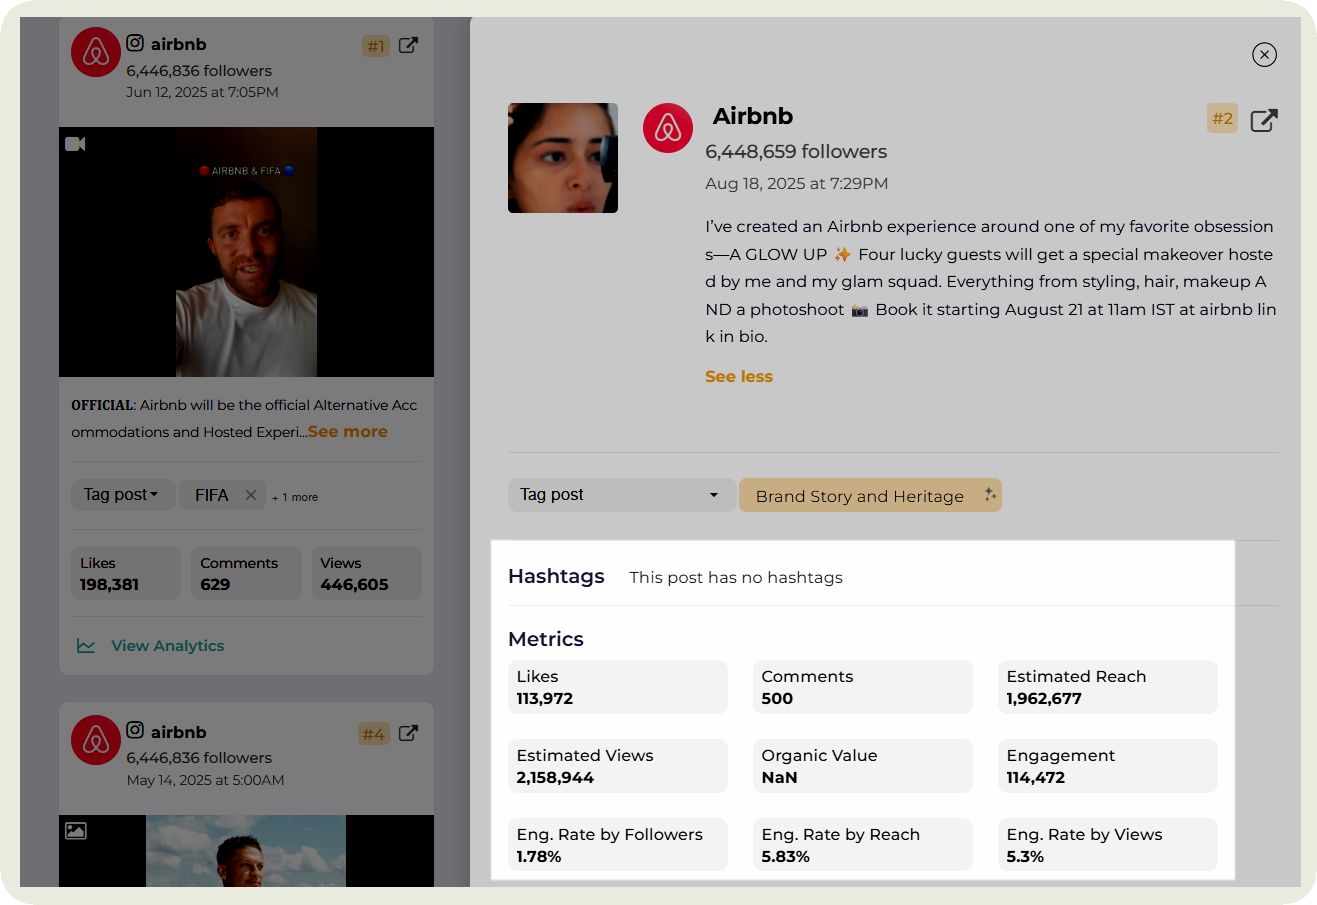
Task: Click the #2 rank badge
Action: coord(1222,119)
